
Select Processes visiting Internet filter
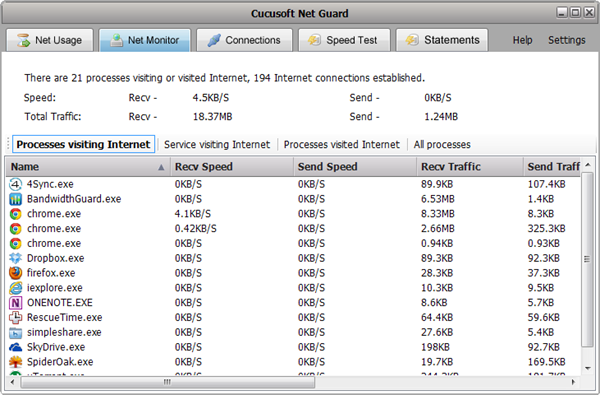83,144
